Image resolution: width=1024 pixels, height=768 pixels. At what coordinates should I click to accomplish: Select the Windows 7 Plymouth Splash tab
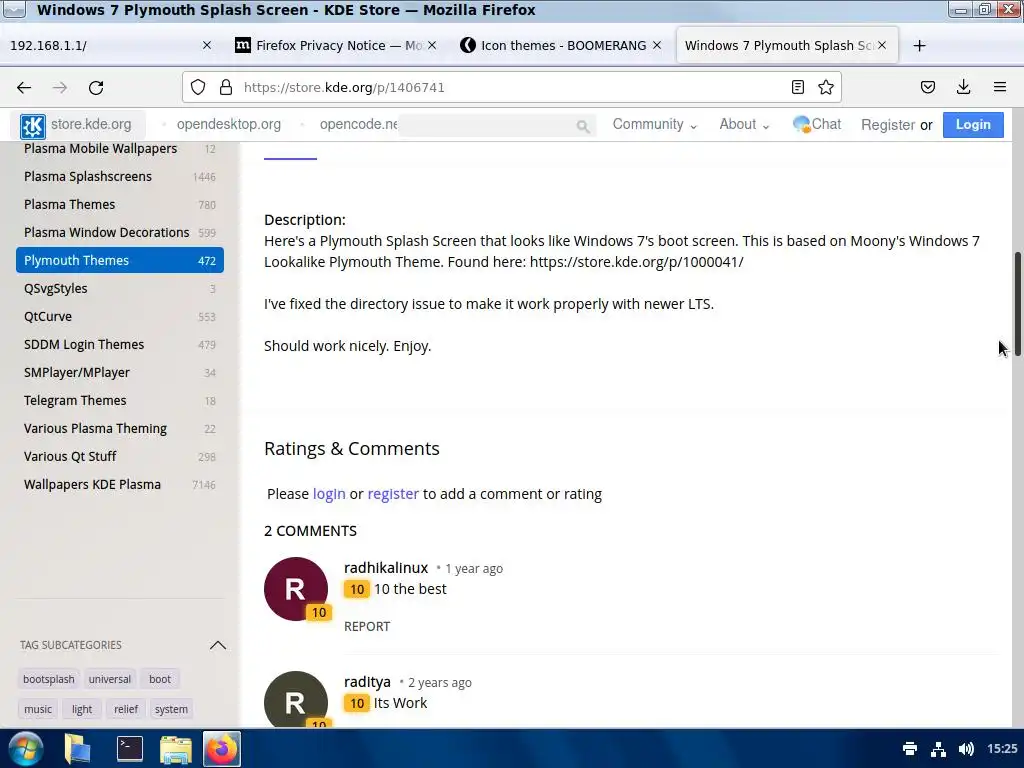(787, 45)
